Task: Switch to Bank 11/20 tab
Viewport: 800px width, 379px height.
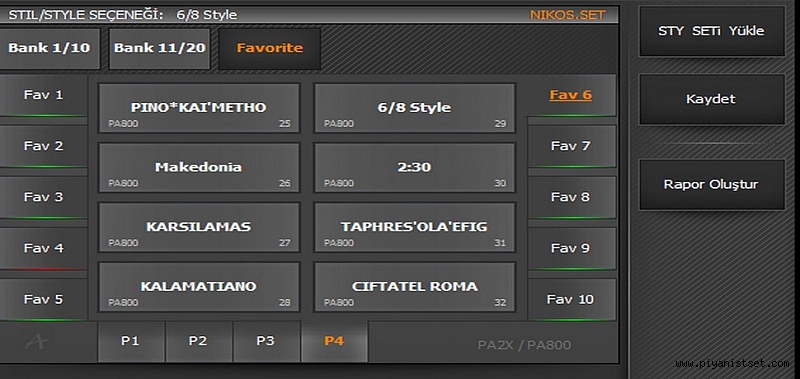Action: [x=159, y=48]
